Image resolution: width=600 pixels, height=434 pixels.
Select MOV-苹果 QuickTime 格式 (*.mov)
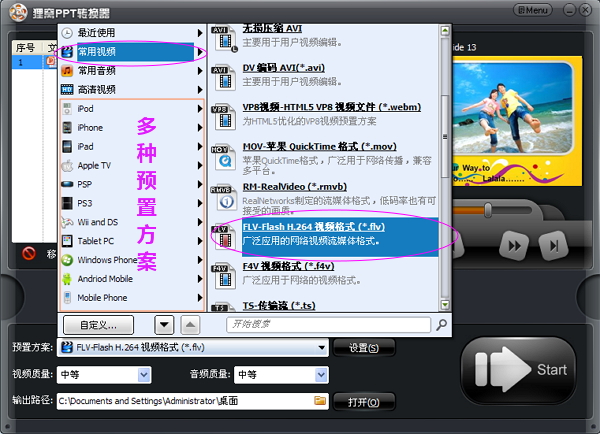[320, 147]
